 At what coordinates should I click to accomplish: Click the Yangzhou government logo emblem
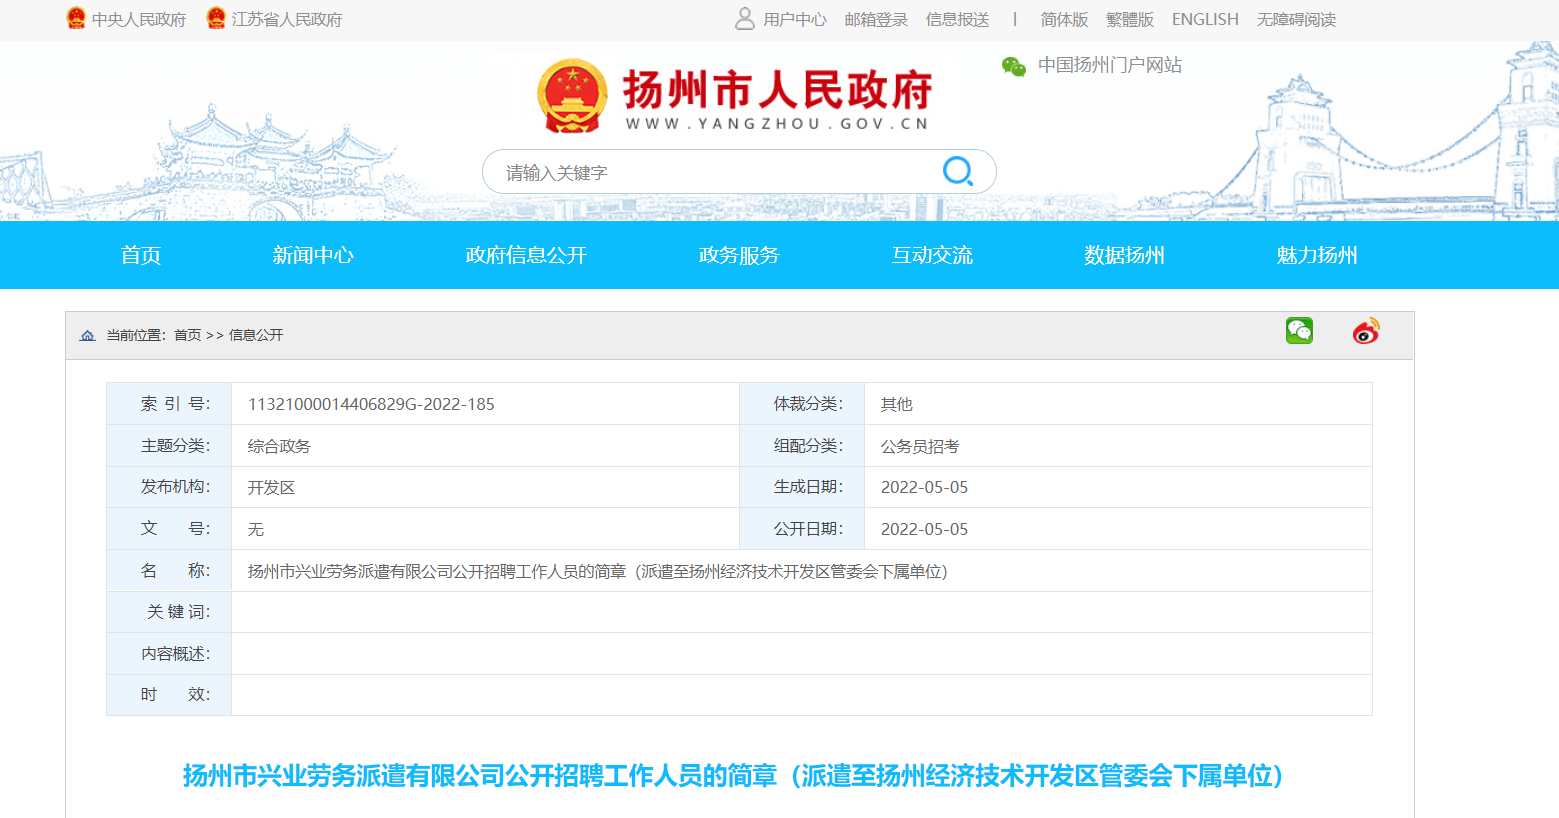(571, 97)
